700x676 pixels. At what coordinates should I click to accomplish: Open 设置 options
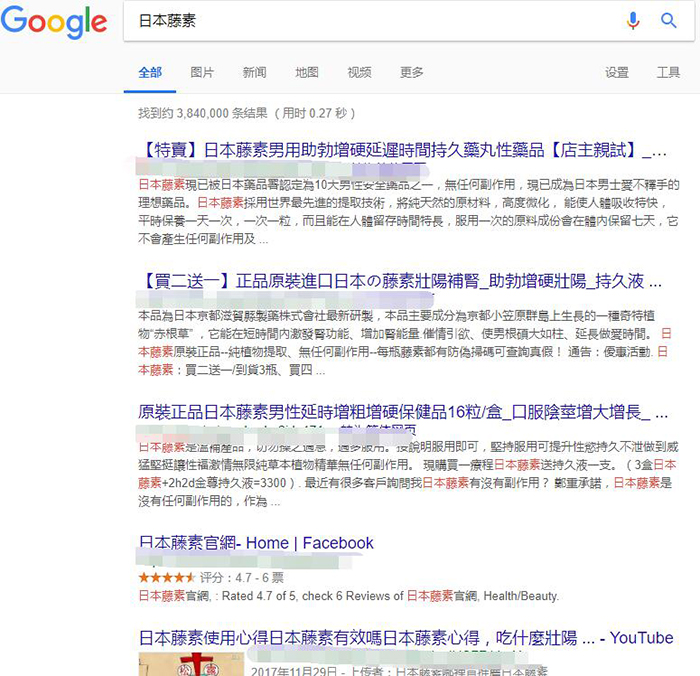(617, 72)
